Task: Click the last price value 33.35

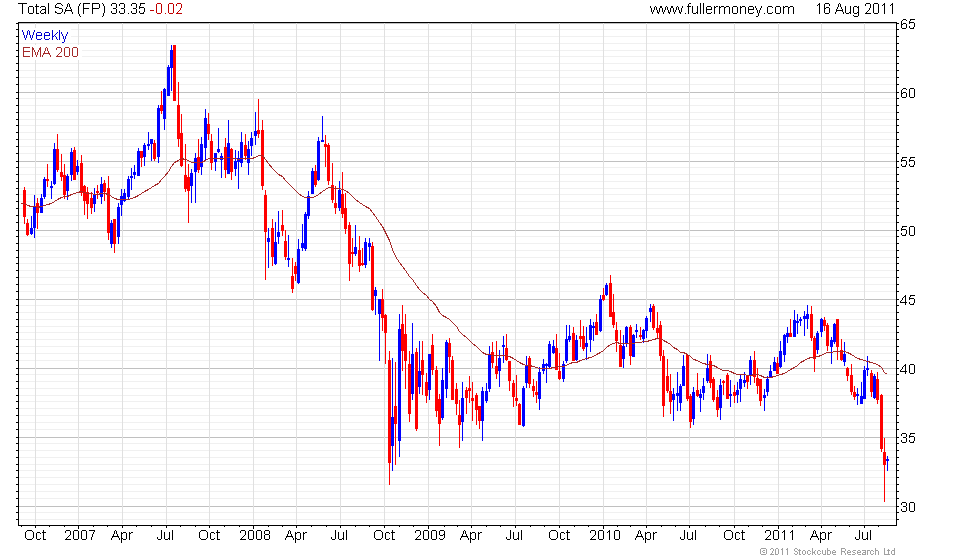Action: pyautogui.click(x=128, y=9)
